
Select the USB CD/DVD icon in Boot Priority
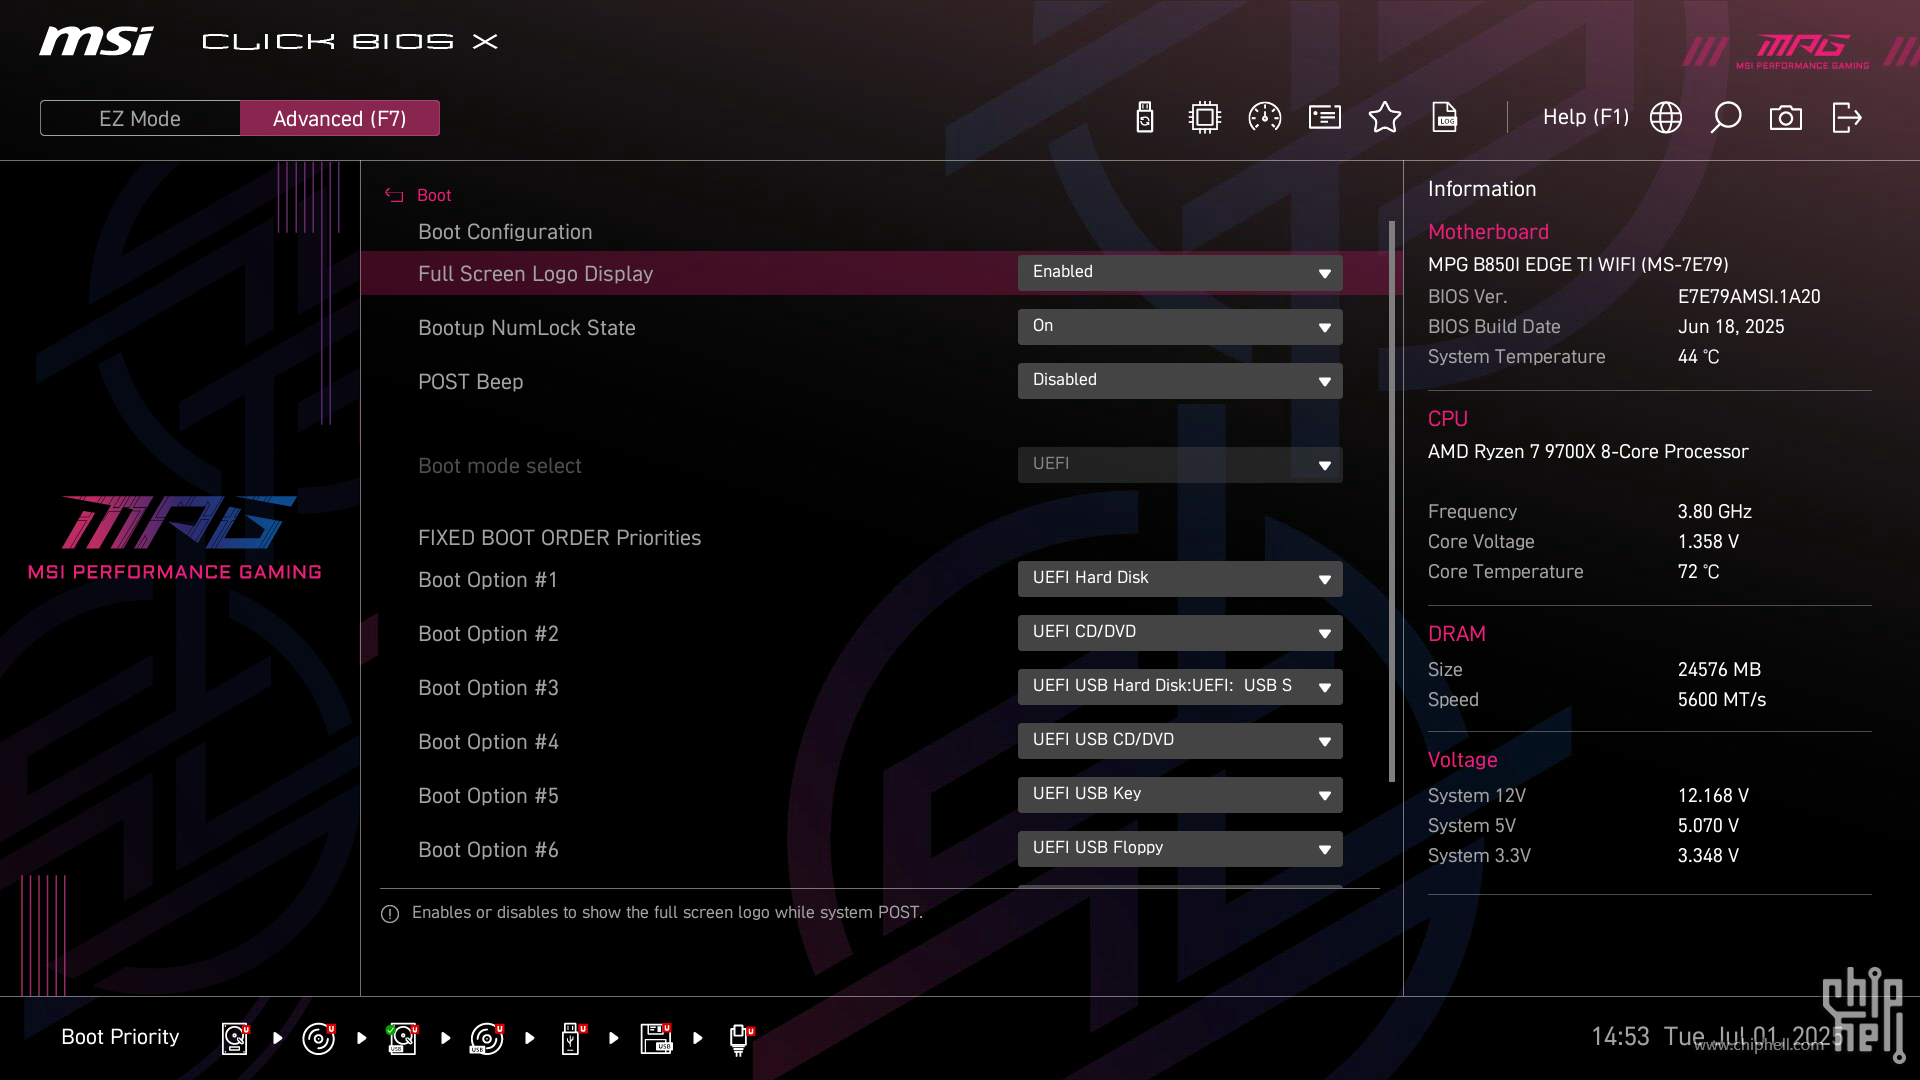pyautogui.click(x=487, y=1038)
